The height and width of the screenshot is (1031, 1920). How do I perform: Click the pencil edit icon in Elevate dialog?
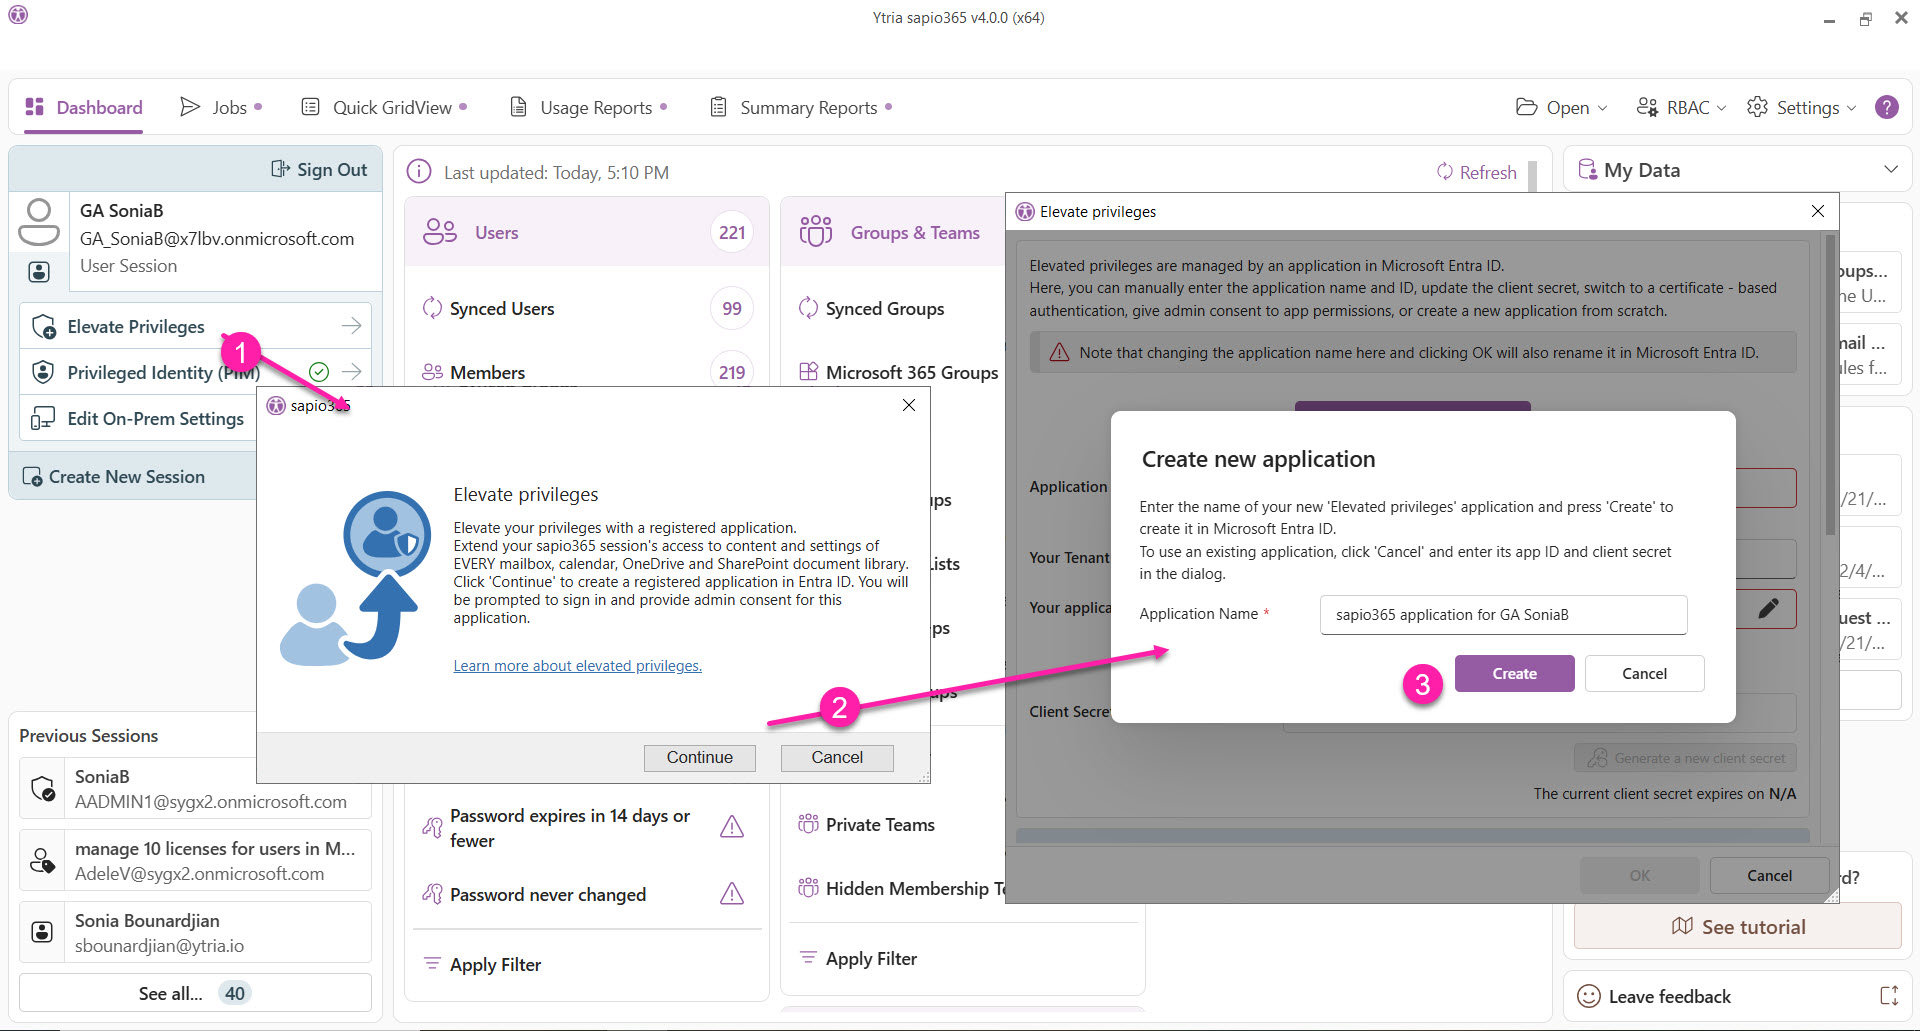[x=1768, y=608]
